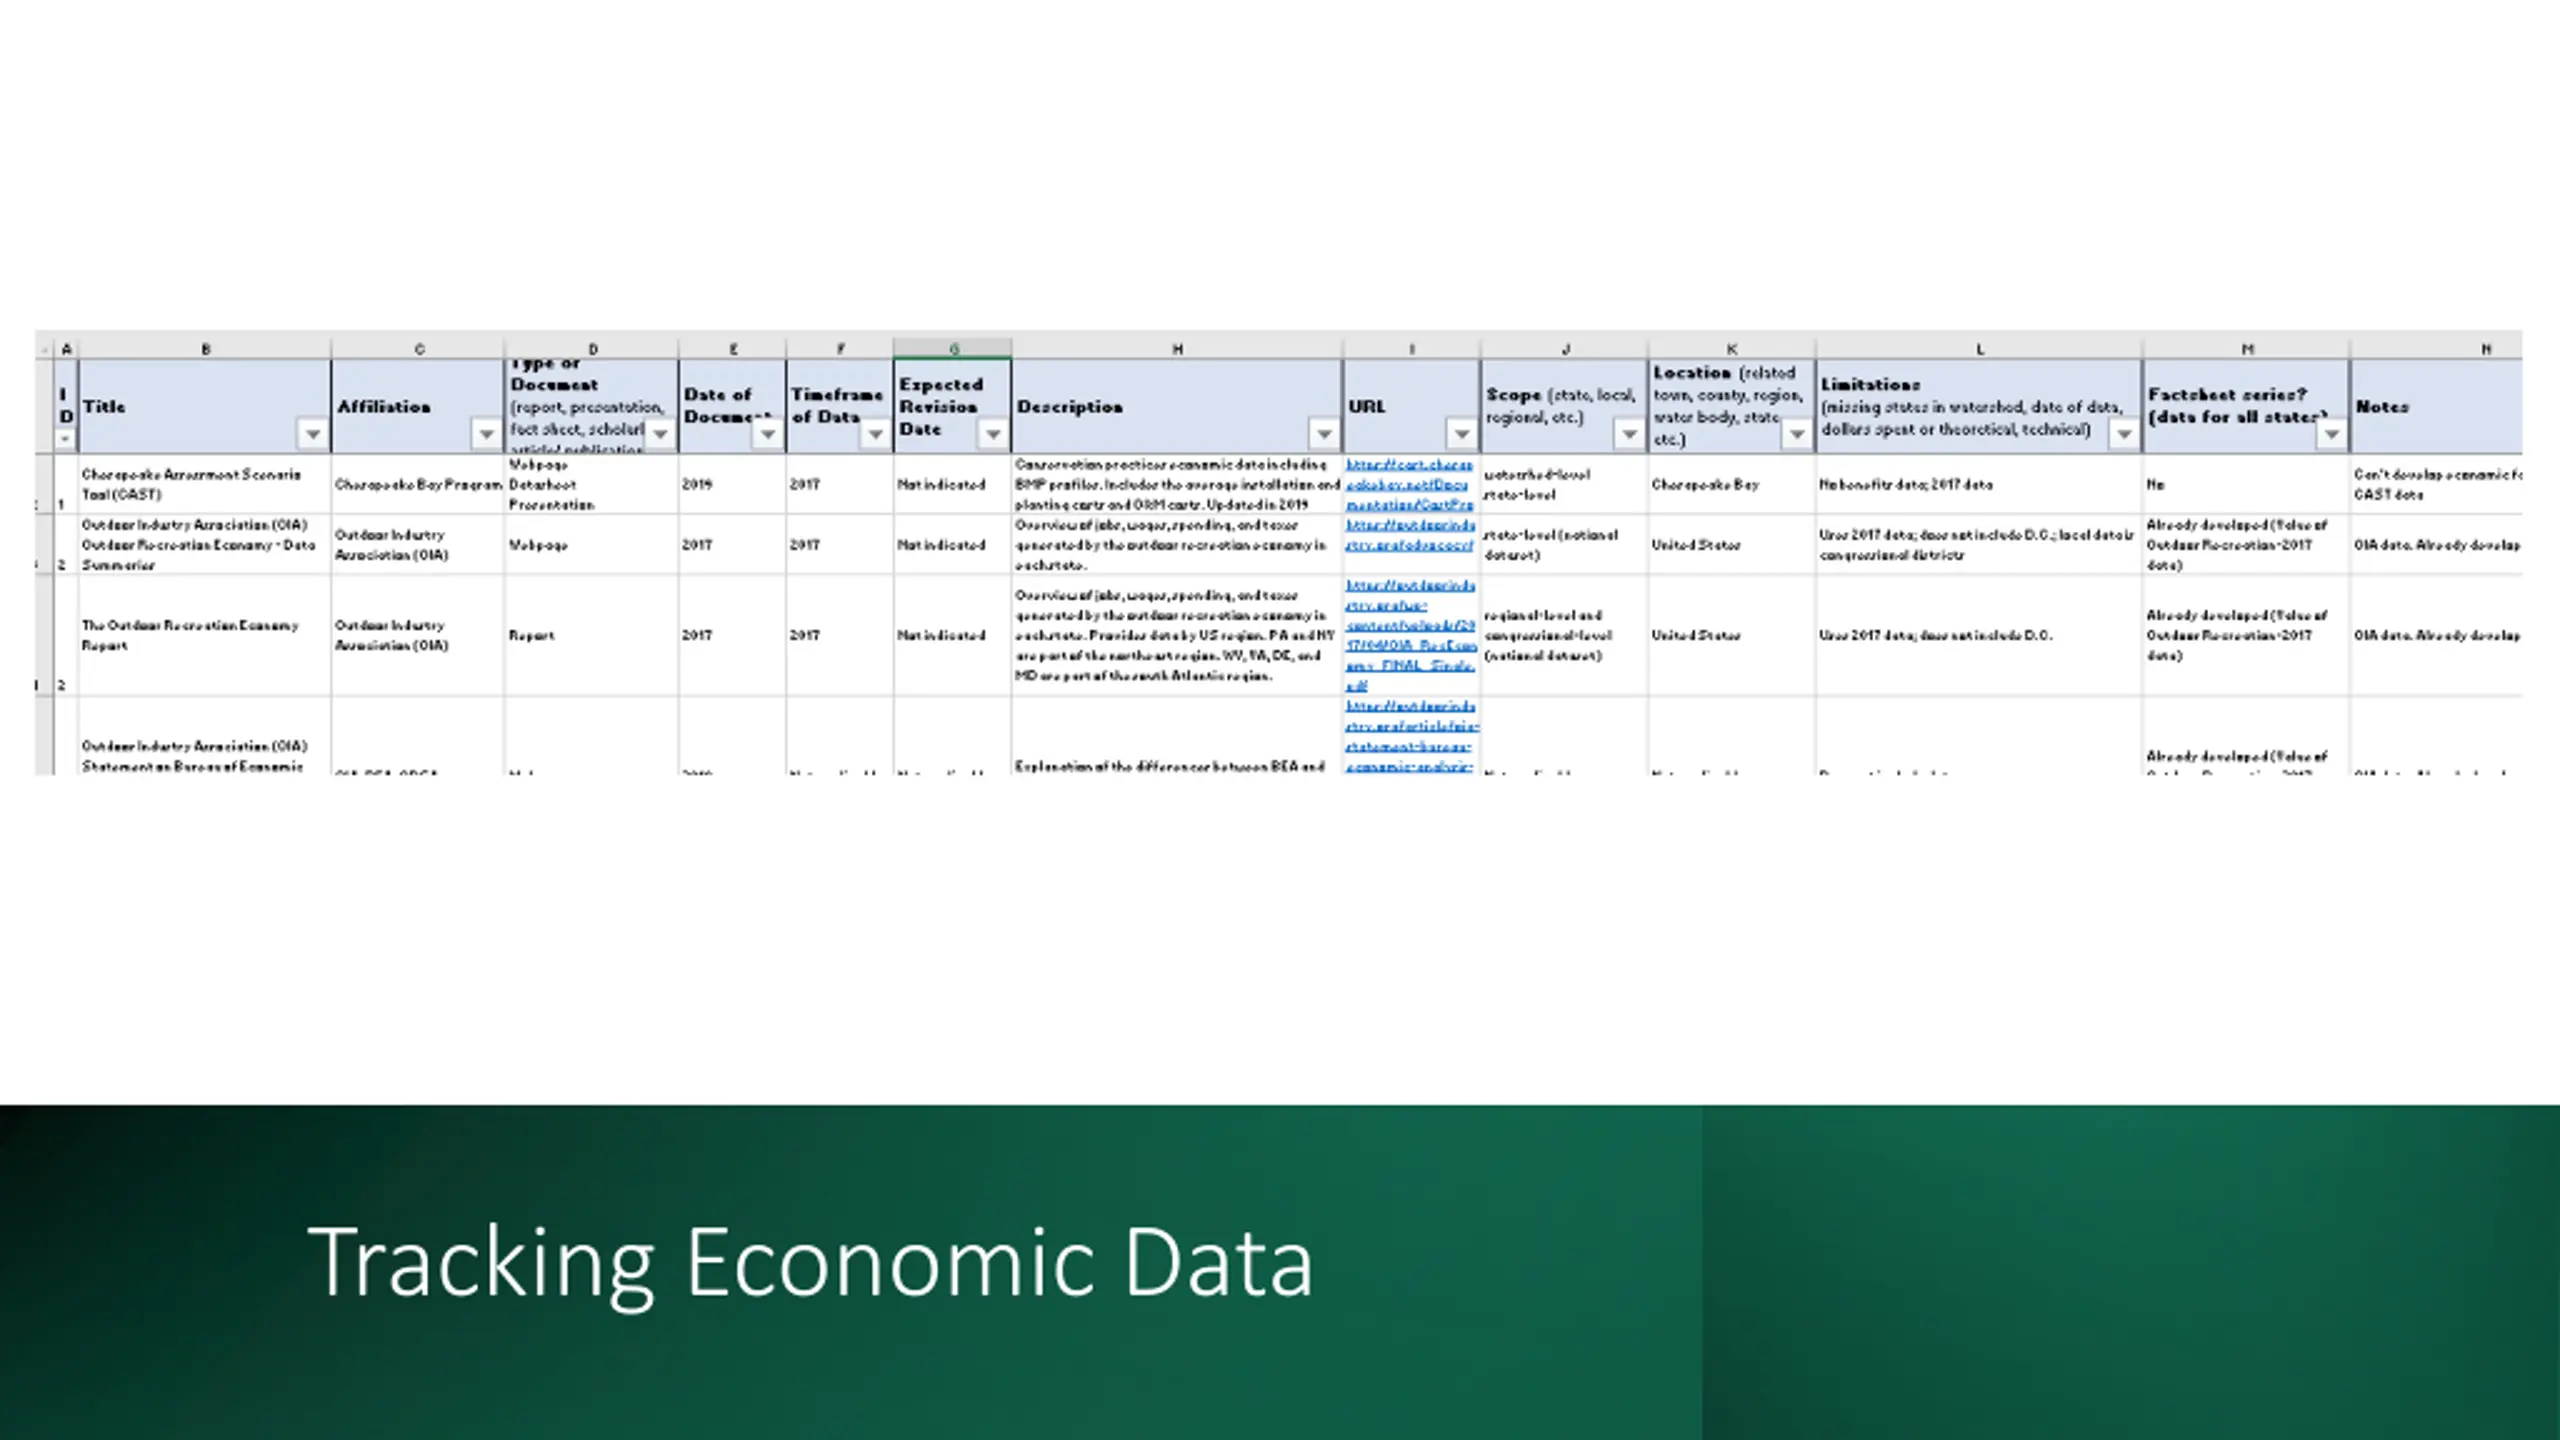Select the OIA Data Summaries title cell
2560x1440 pixels.
click(205, 544)
